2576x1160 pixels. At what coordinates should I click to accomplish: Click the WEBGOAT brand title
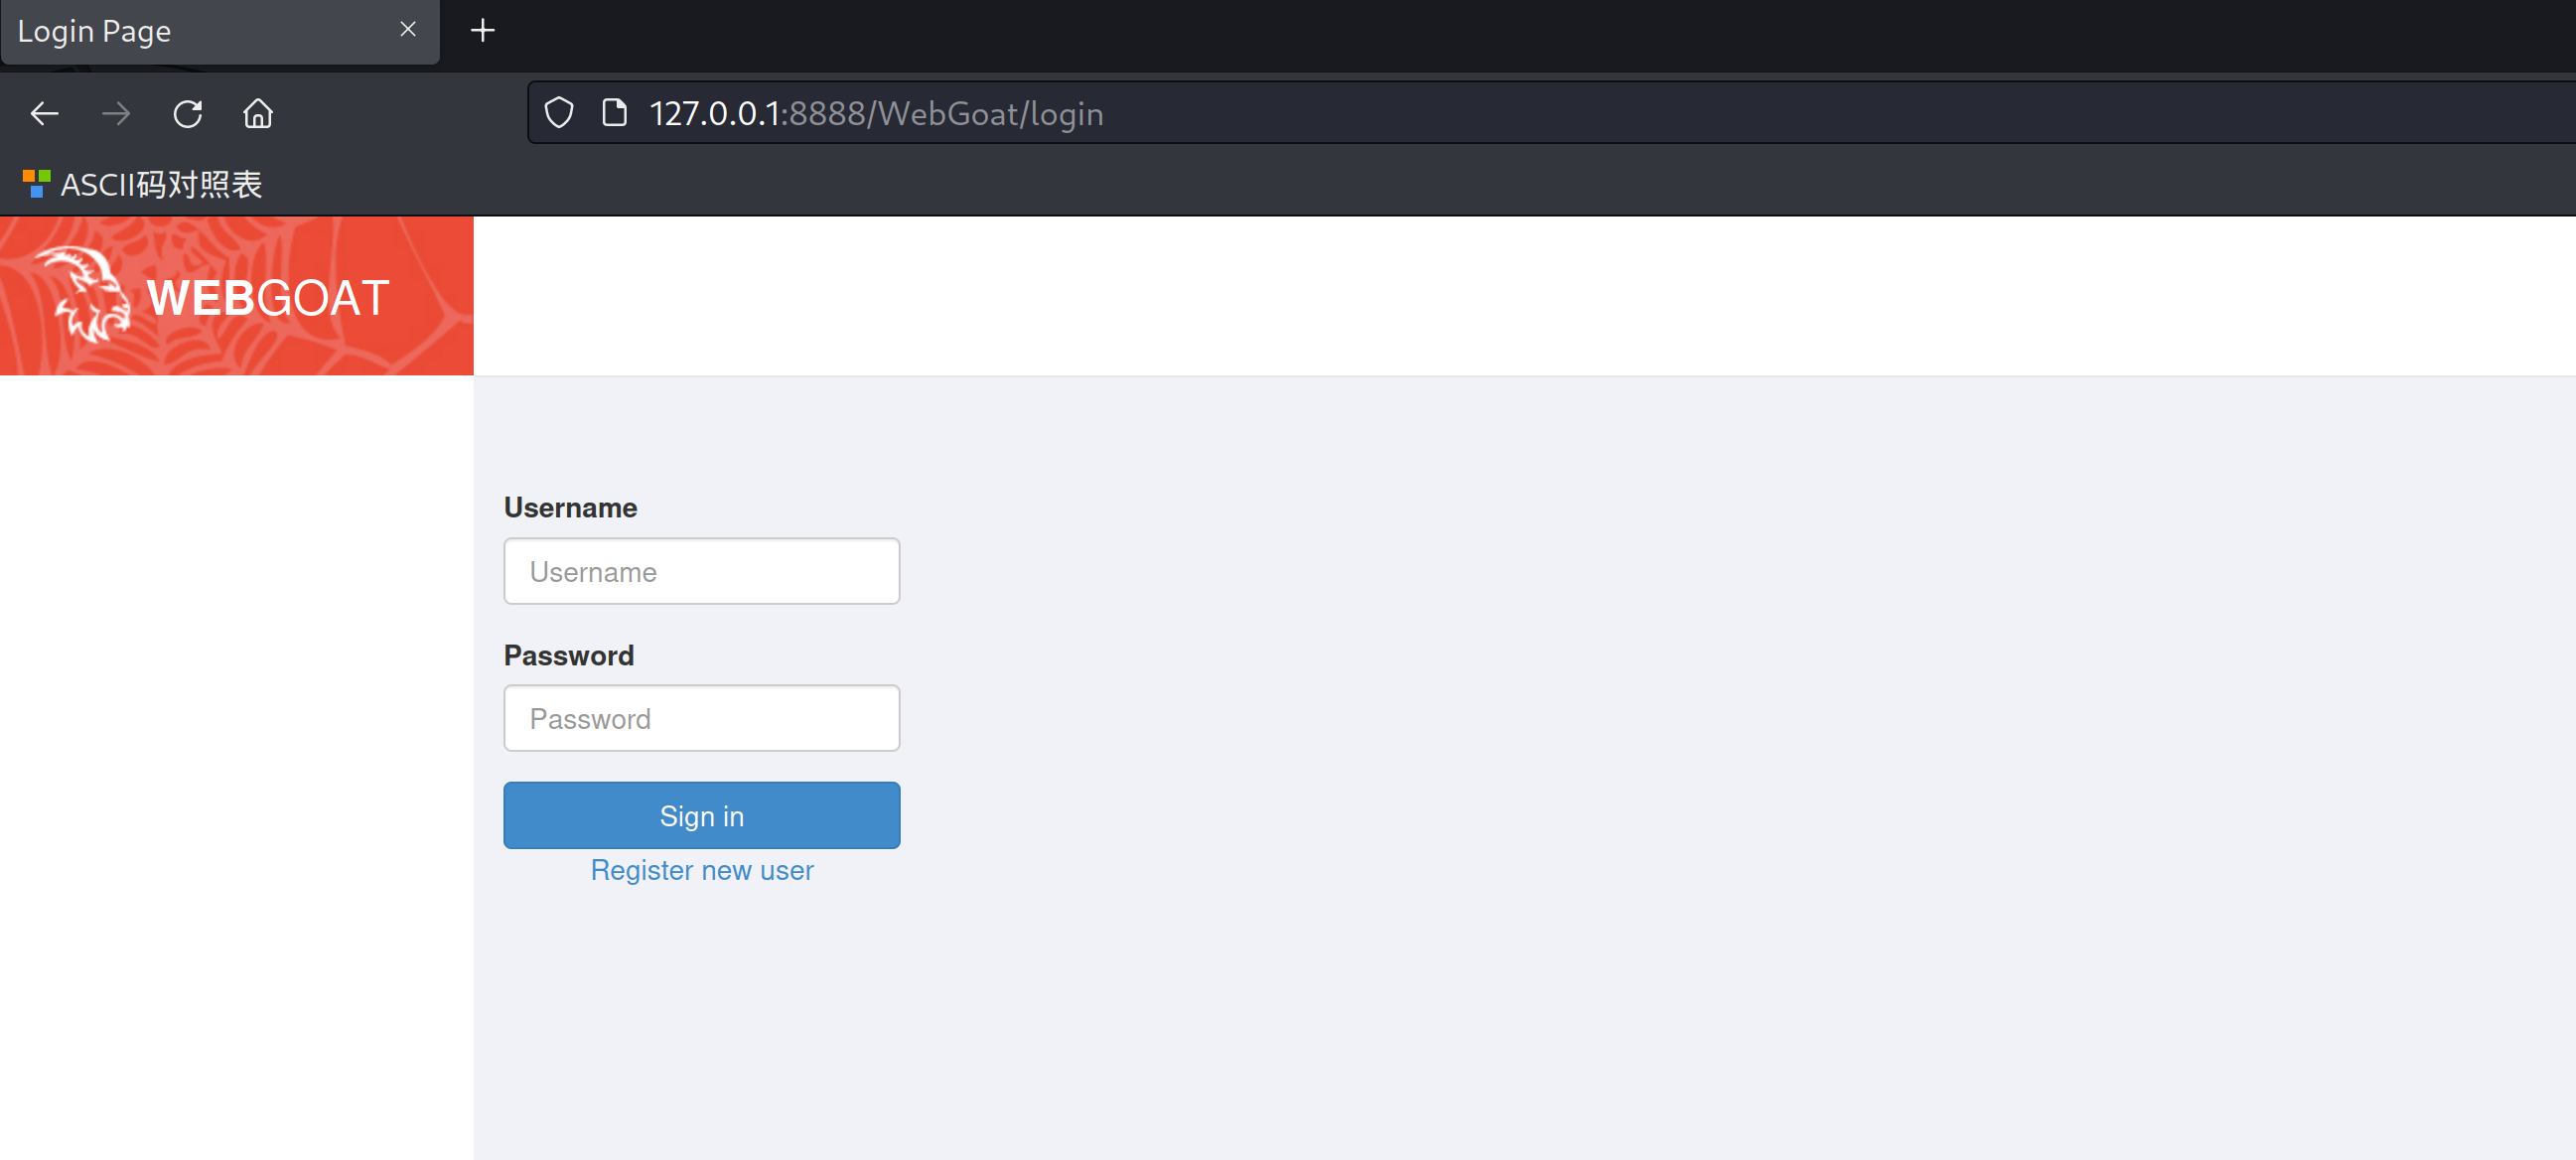pos(268,298)
